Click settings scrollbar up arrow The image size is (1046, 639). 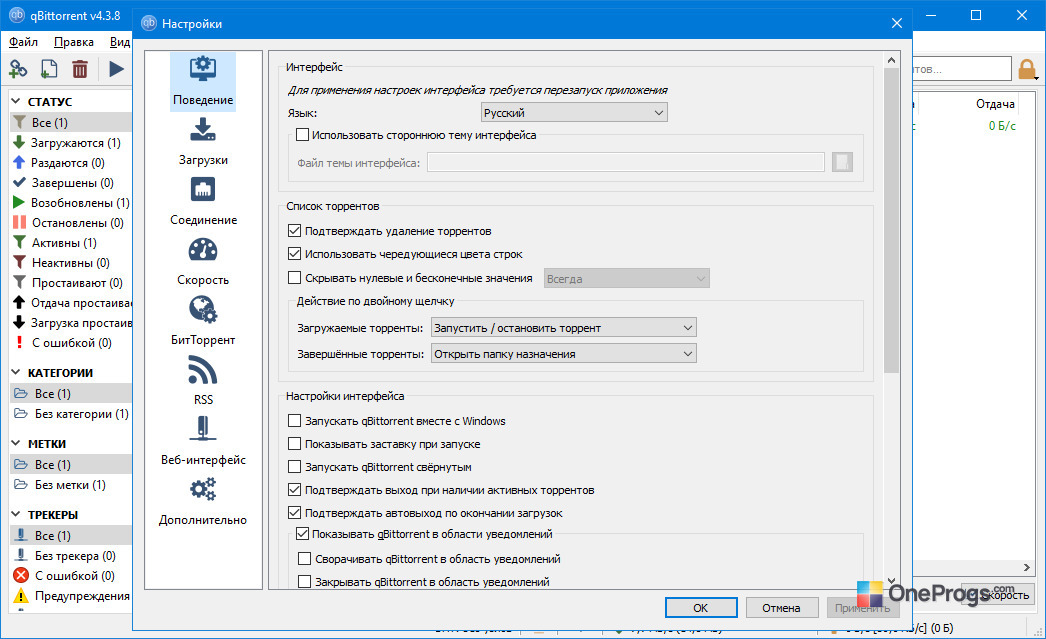pos(891,60)
